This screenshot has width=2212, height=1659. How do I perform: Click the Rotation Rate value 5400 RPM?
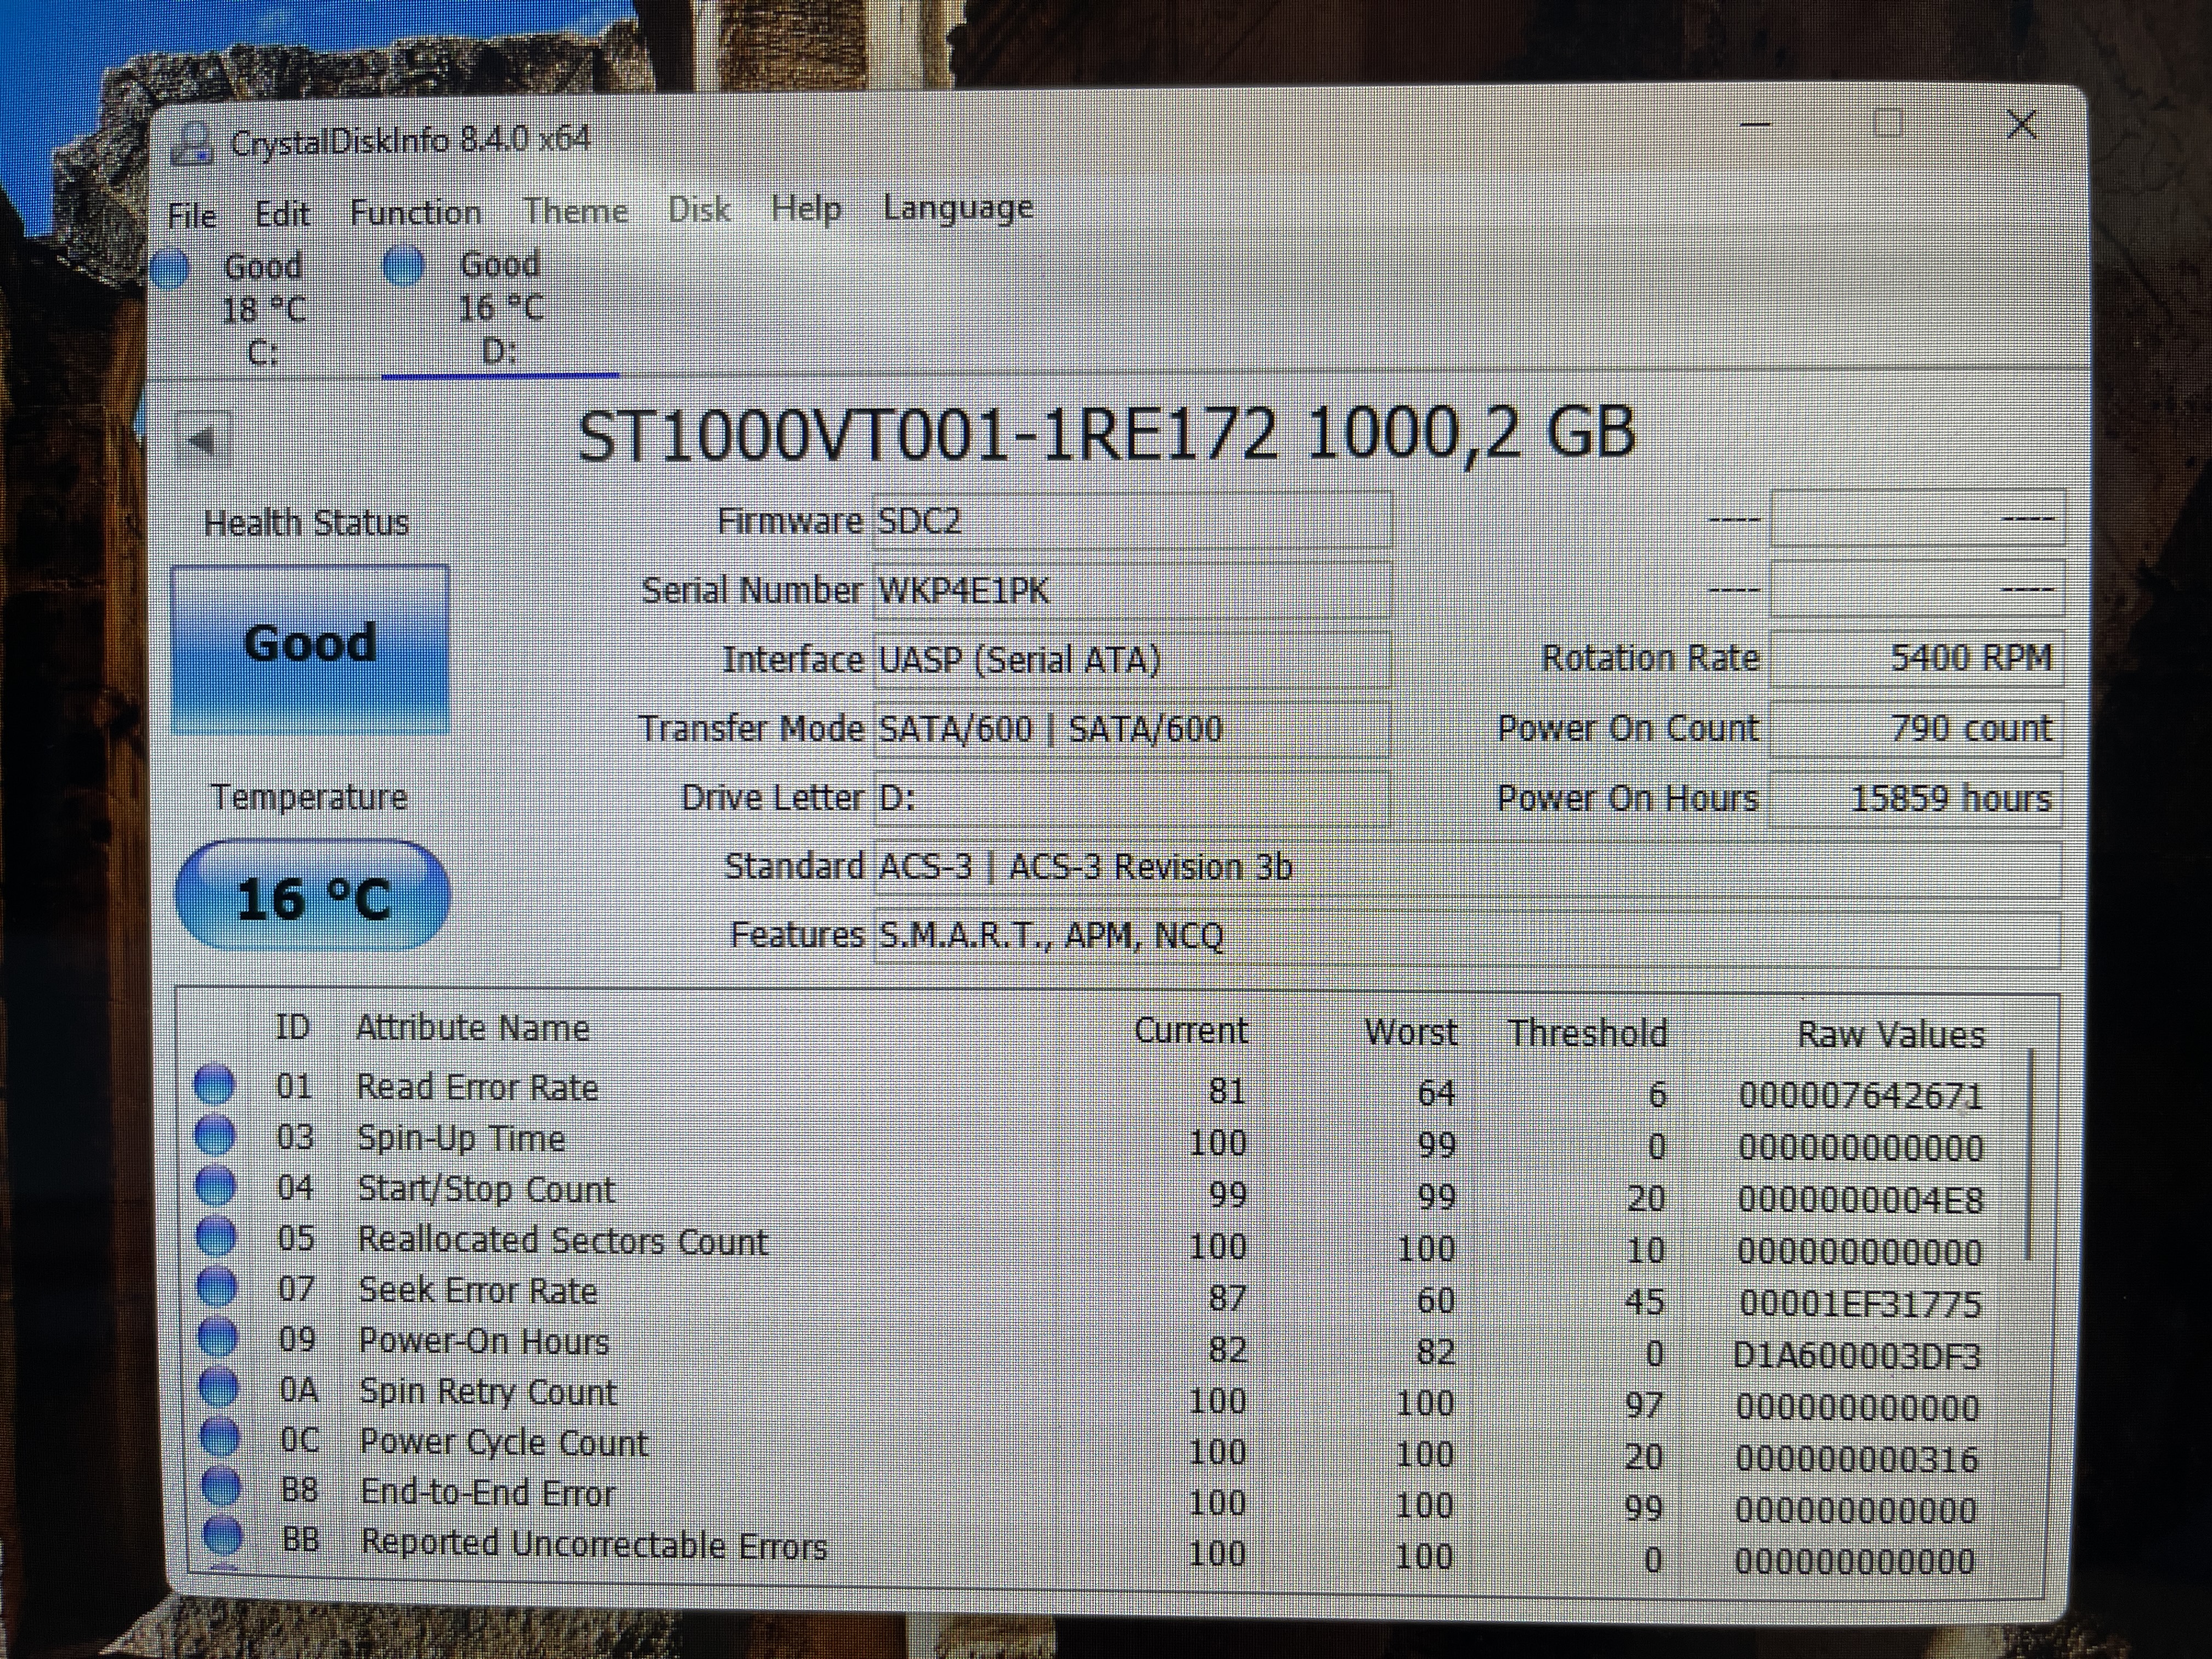coord(1916,658)
